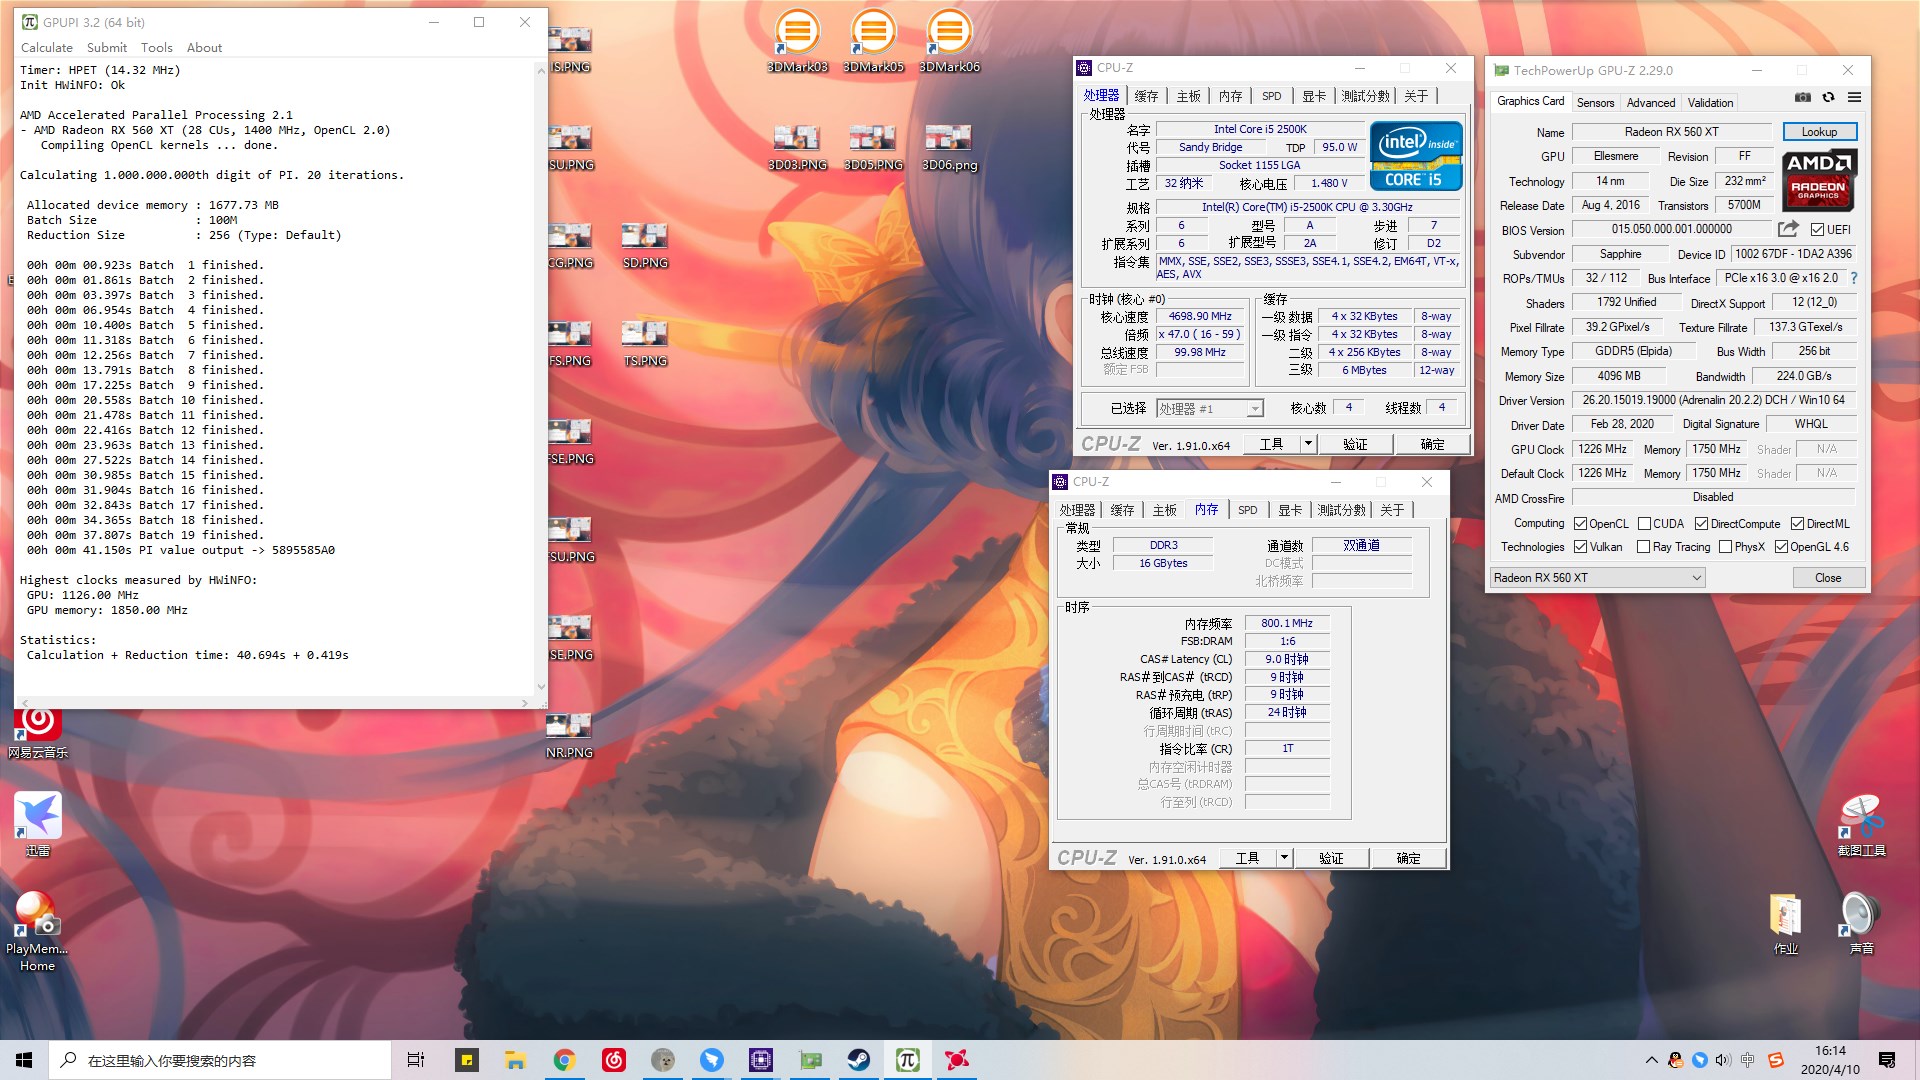Screen dimensions: 1920x1080
Task: Click the Windows search box on taskbar
Action: (x=220, y=1060)
